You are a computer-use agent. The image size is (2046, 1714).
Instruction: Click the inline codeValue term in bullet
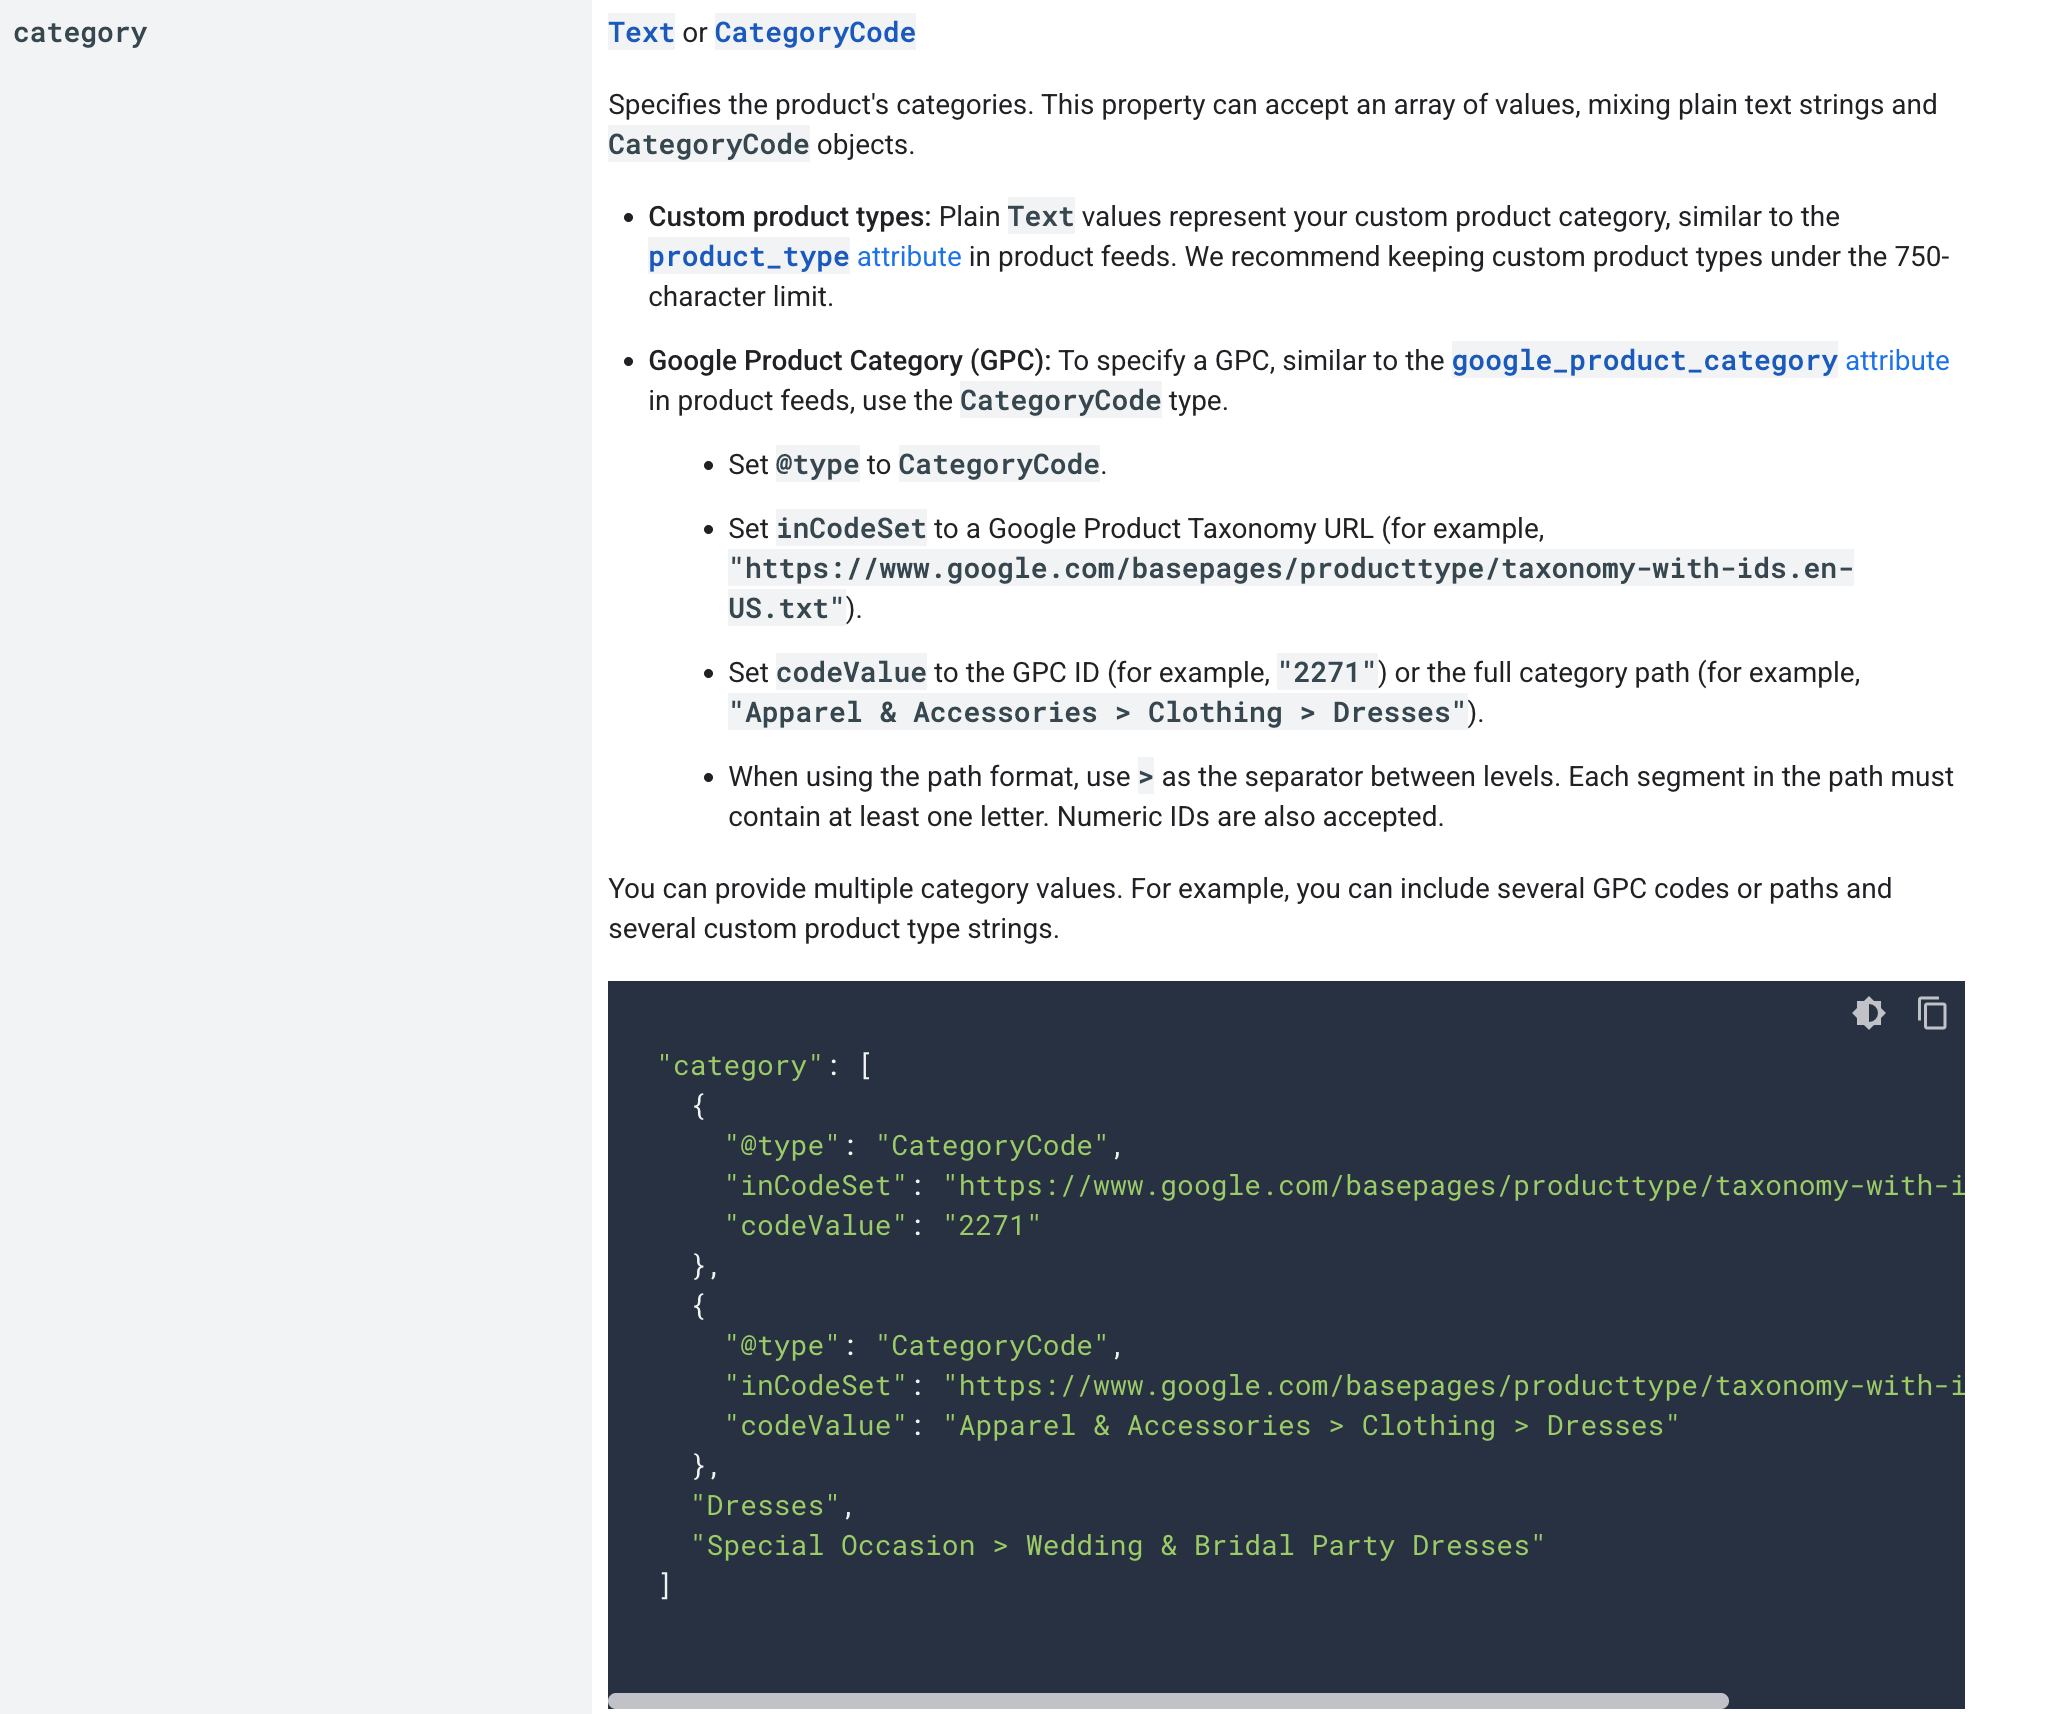coord(851,673)
